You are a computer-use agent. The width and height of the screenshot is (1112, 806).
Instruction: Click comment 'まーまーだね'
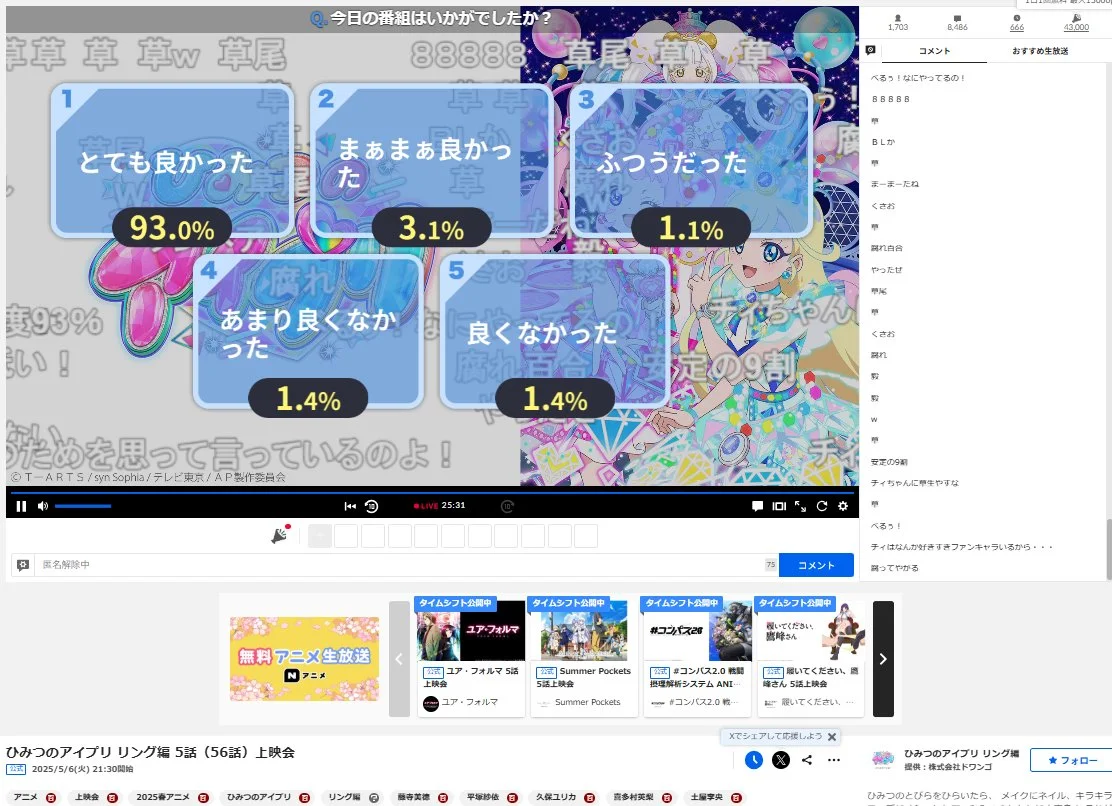[895, 184]
